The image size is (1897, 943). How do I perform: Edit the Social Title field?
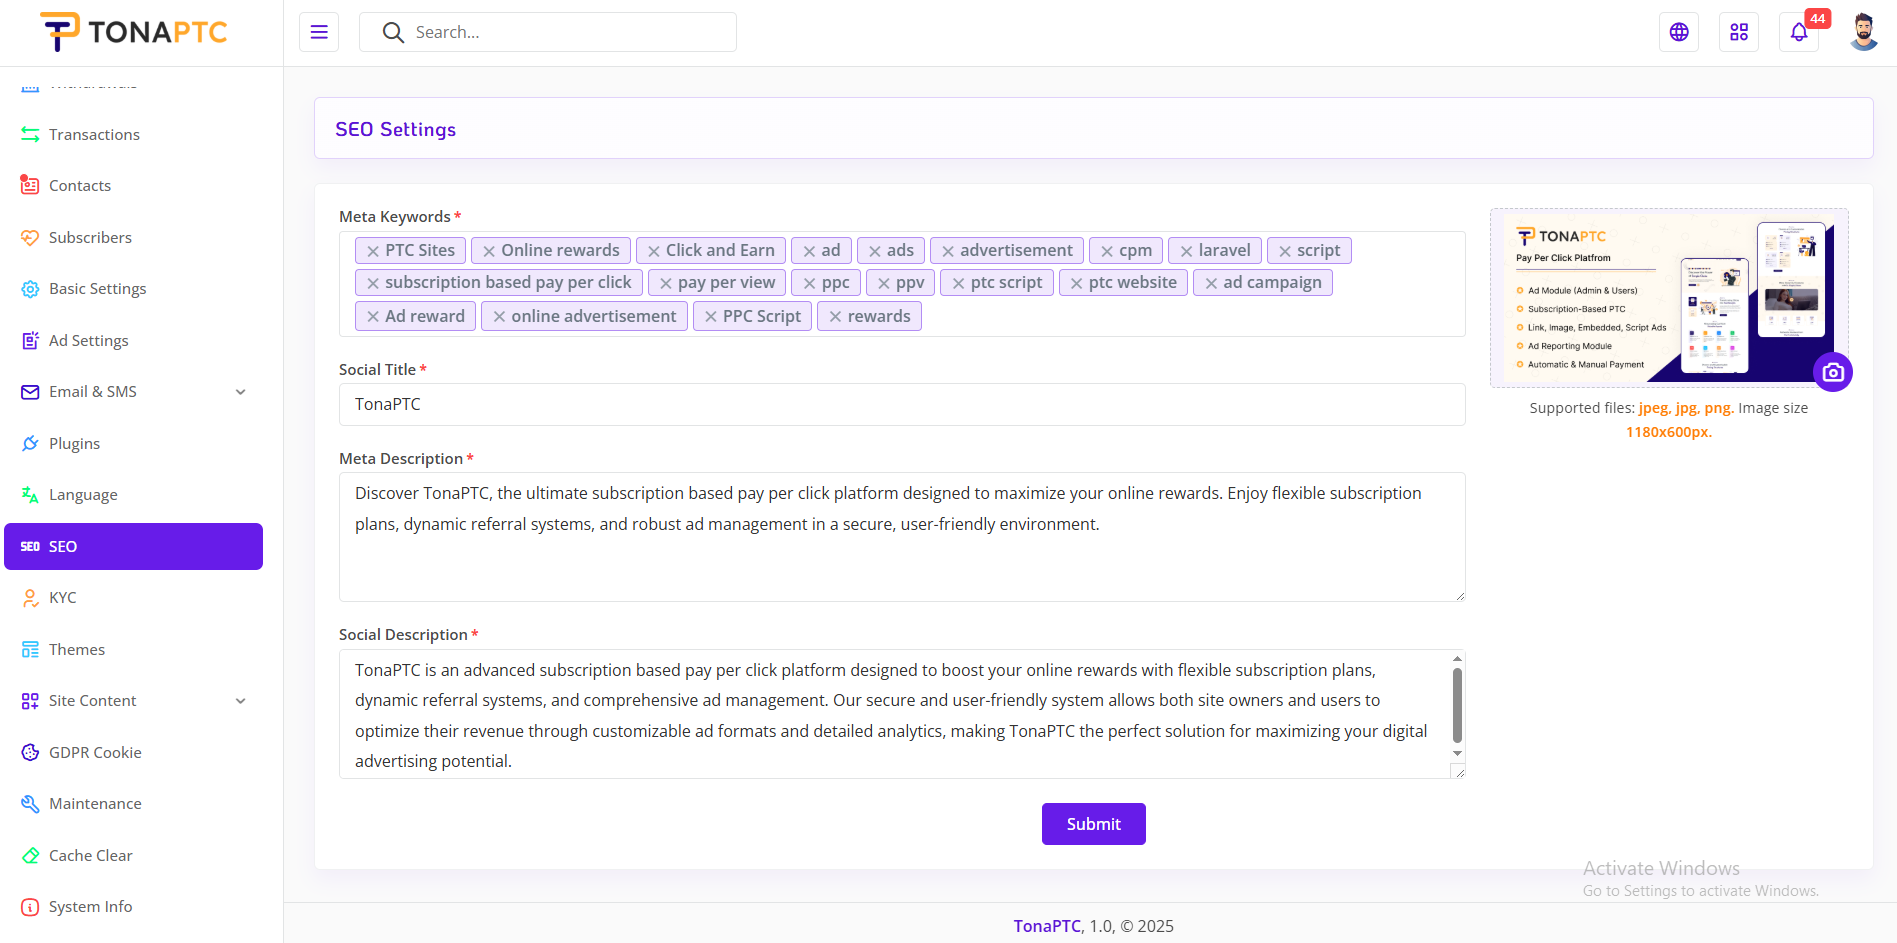902,404
